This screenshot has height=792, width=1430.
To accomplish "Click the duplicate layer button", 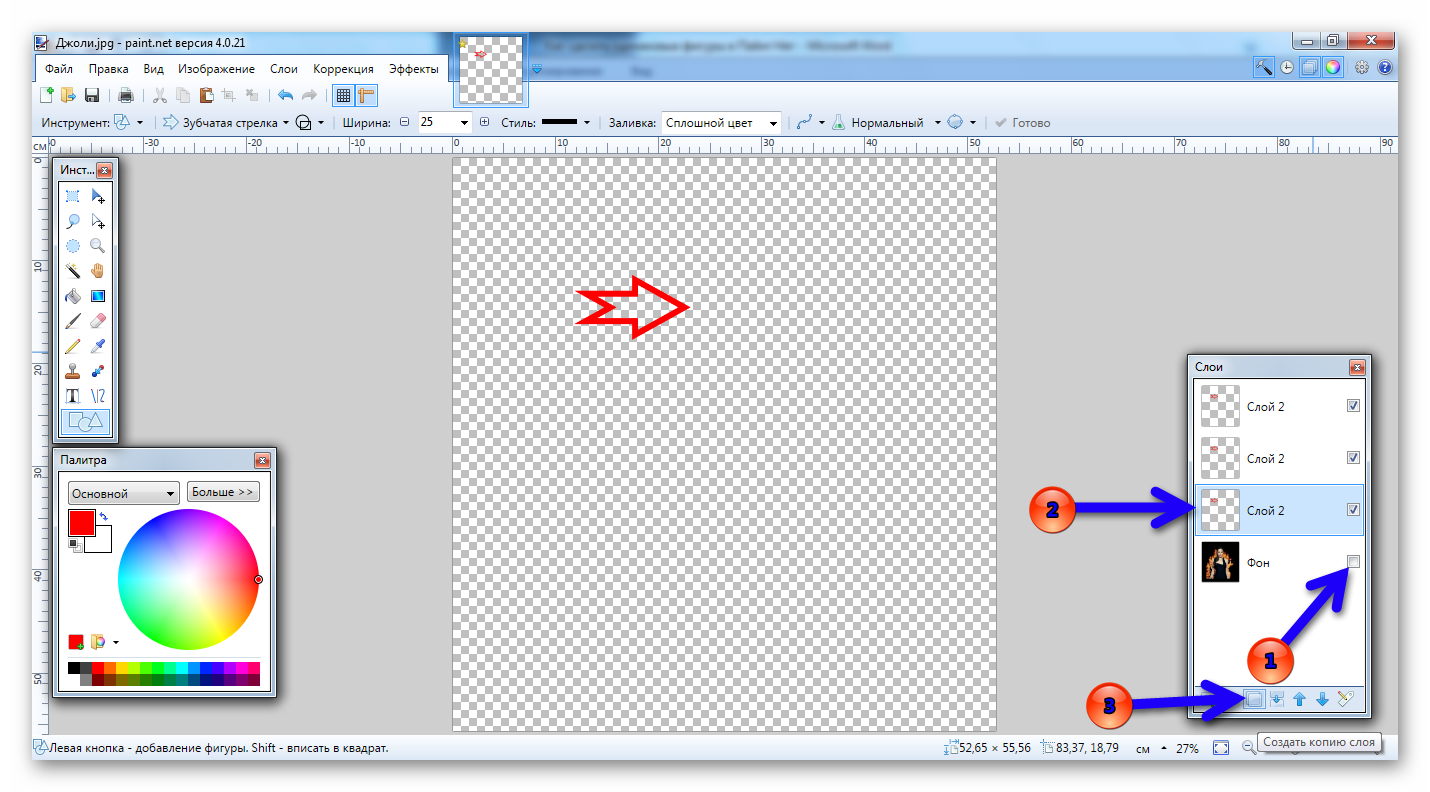I will 1254,700.
